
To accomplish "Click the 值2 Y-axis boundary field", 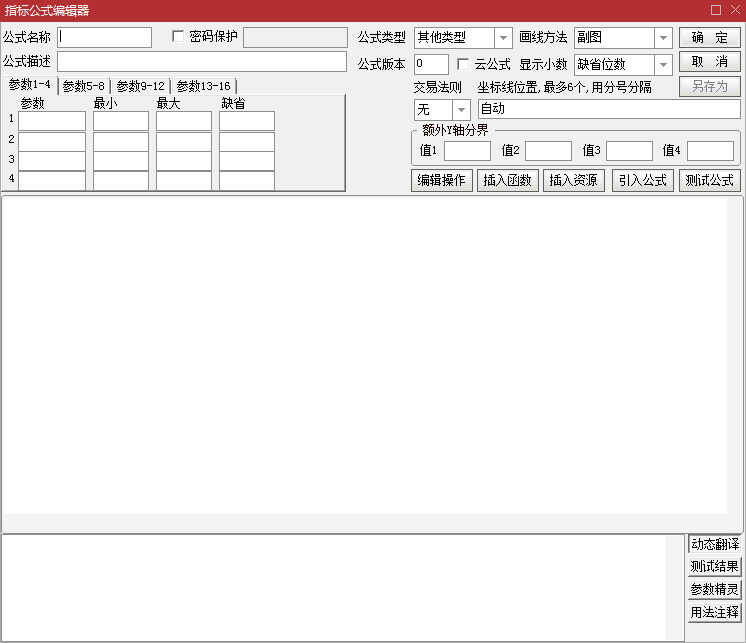I will tap(548, 151).
